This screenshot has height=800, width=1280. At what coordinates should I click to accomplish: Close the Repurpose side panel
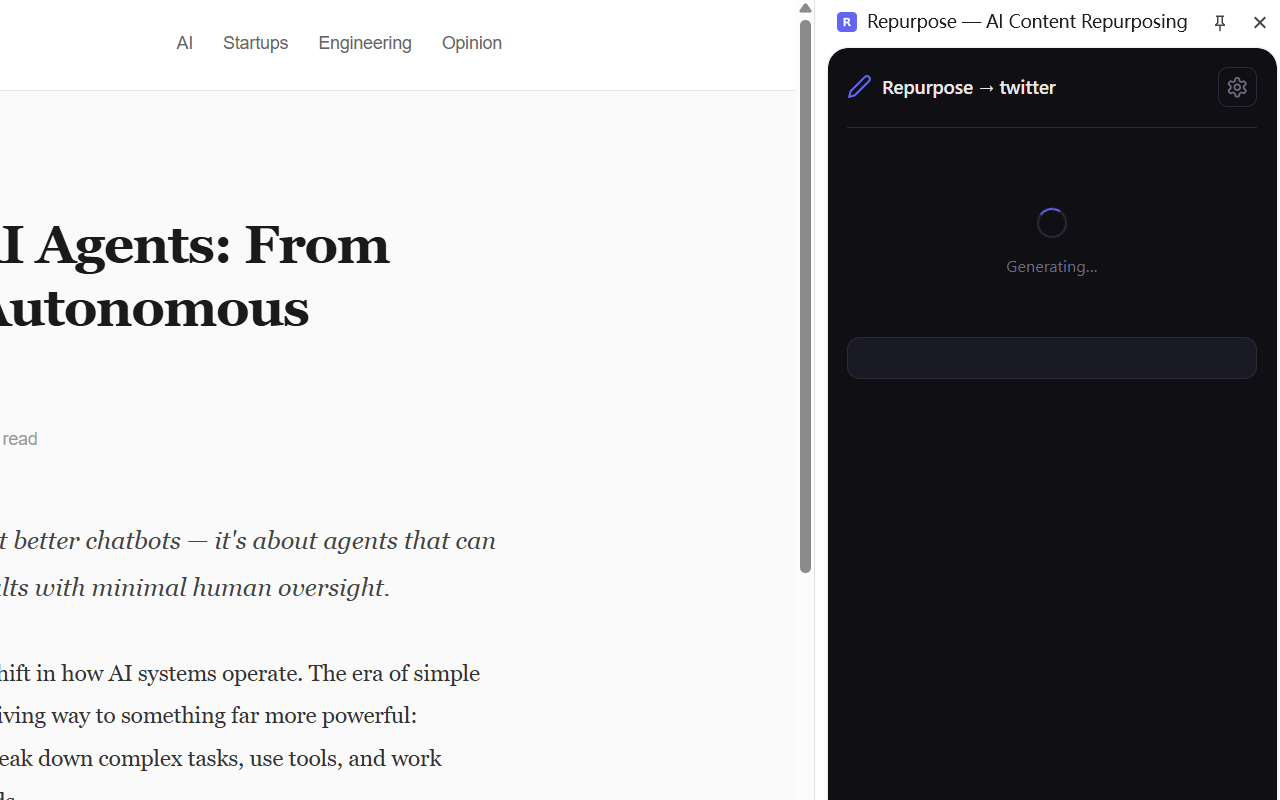pos(1259,22)
